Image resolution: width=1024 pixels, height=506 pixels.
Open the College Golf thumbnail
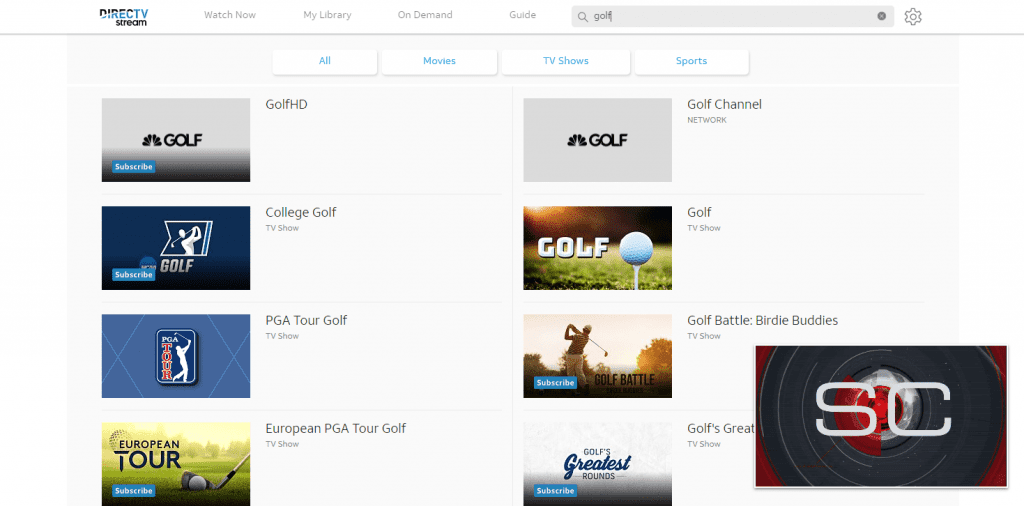pyautogui.click(x=176, y=248)
